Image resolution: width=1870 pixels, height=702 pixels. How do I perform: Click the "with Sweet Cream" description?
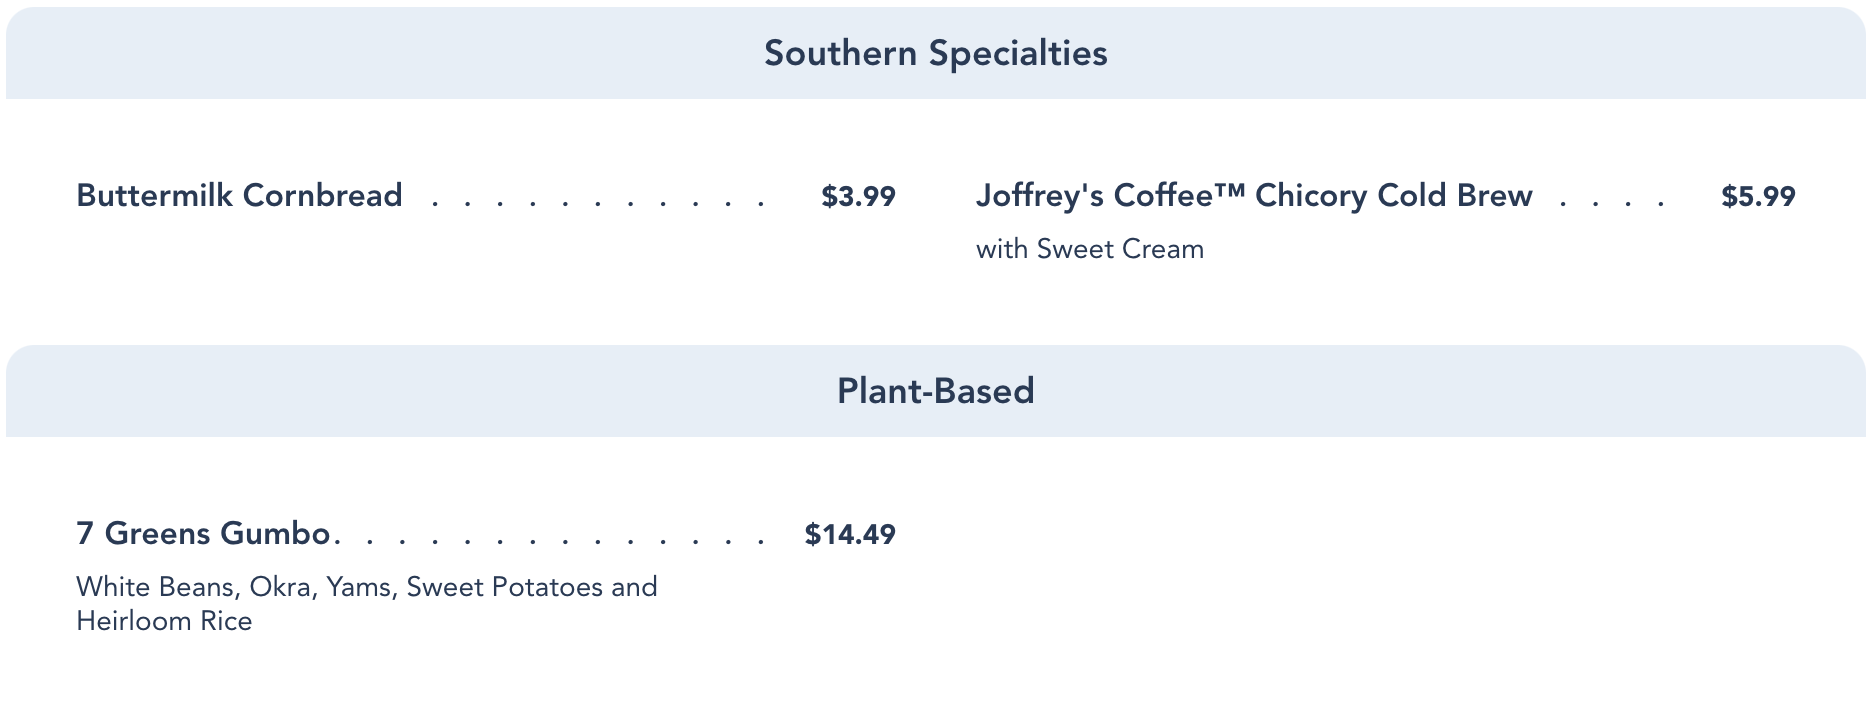pos(1089,249)
